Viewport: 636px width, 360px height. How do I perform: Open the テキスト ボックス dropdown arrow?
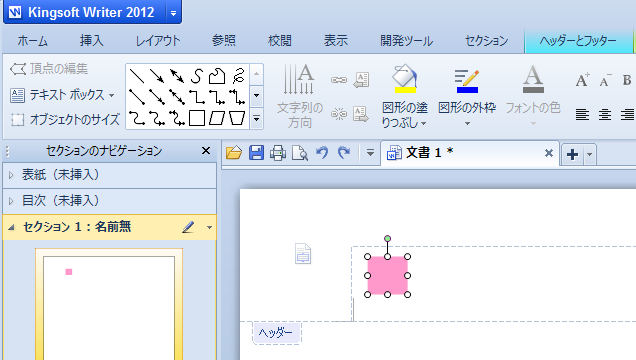(112, 96)
